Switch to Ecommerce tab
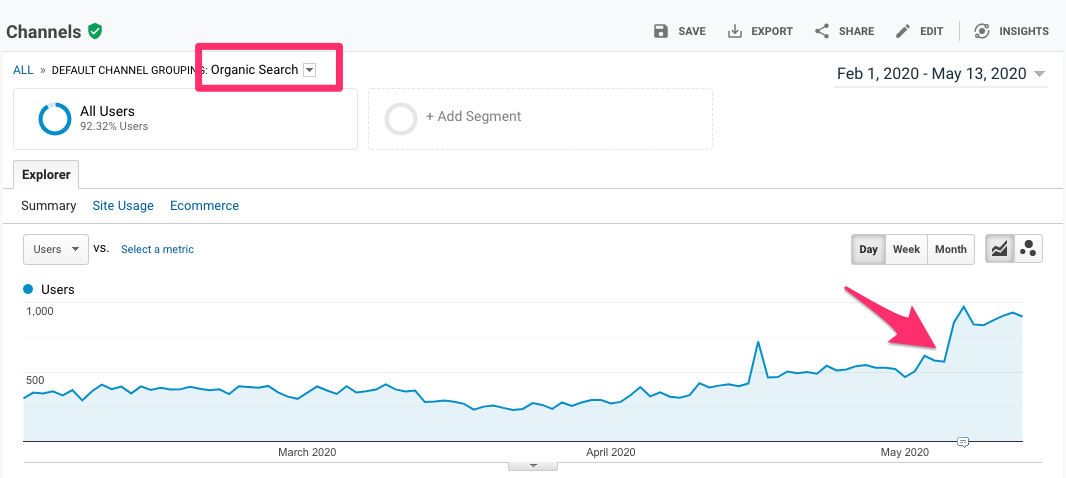Viewport: 1066px width, 478px height. [x=205, y=205]
